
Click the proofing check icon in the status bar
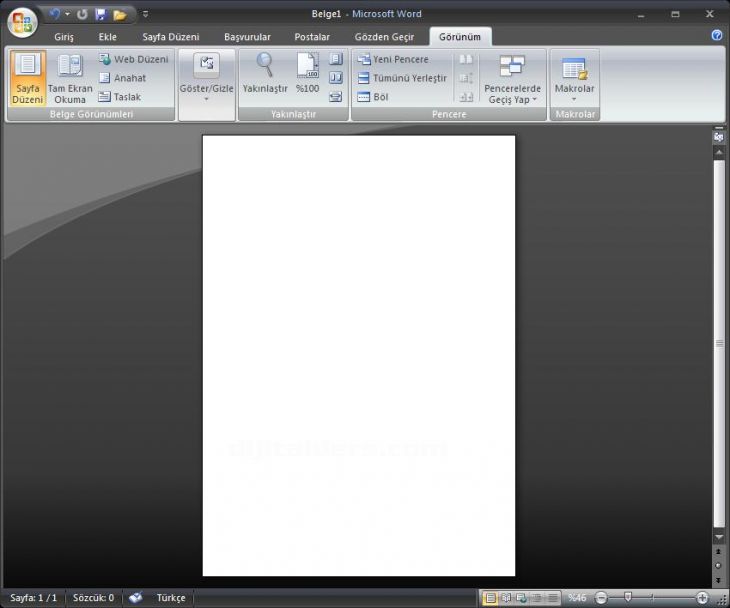pos(135,597)
